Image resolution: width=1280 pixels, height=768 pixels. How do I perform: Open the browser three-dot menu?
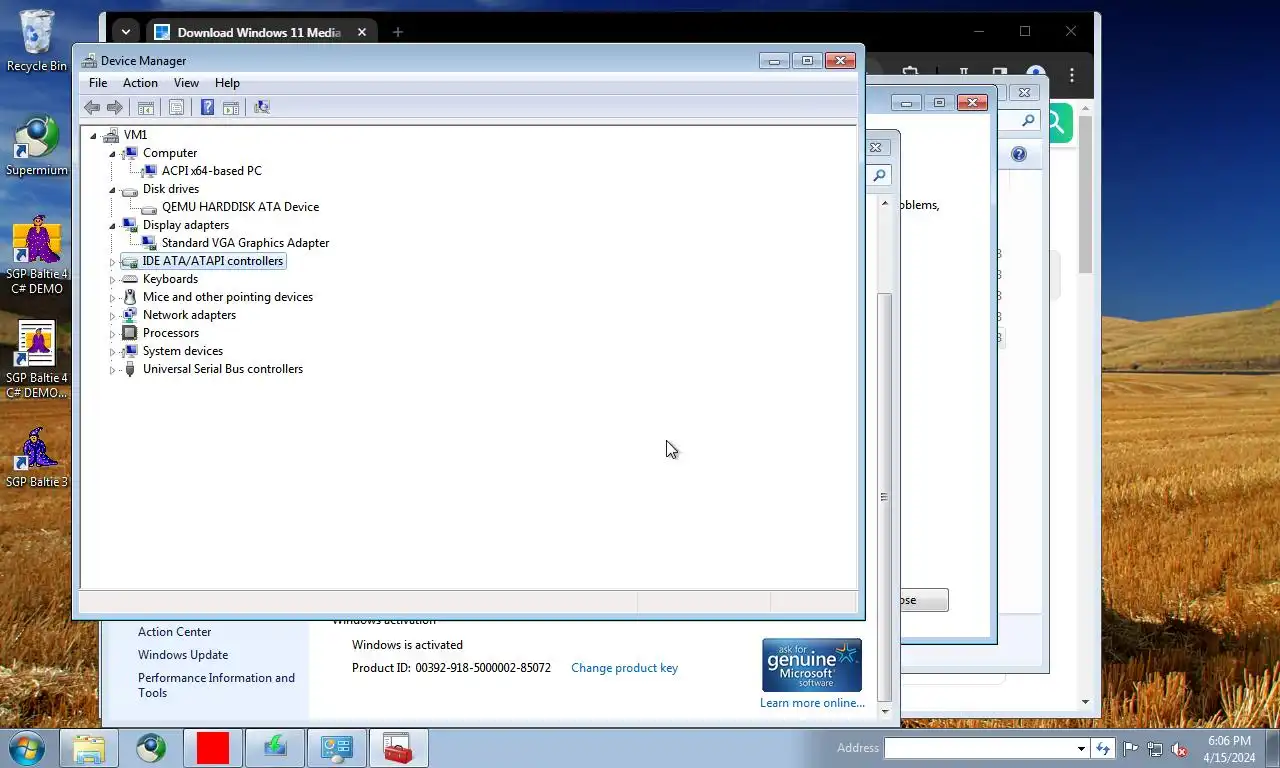(1072, 75)
